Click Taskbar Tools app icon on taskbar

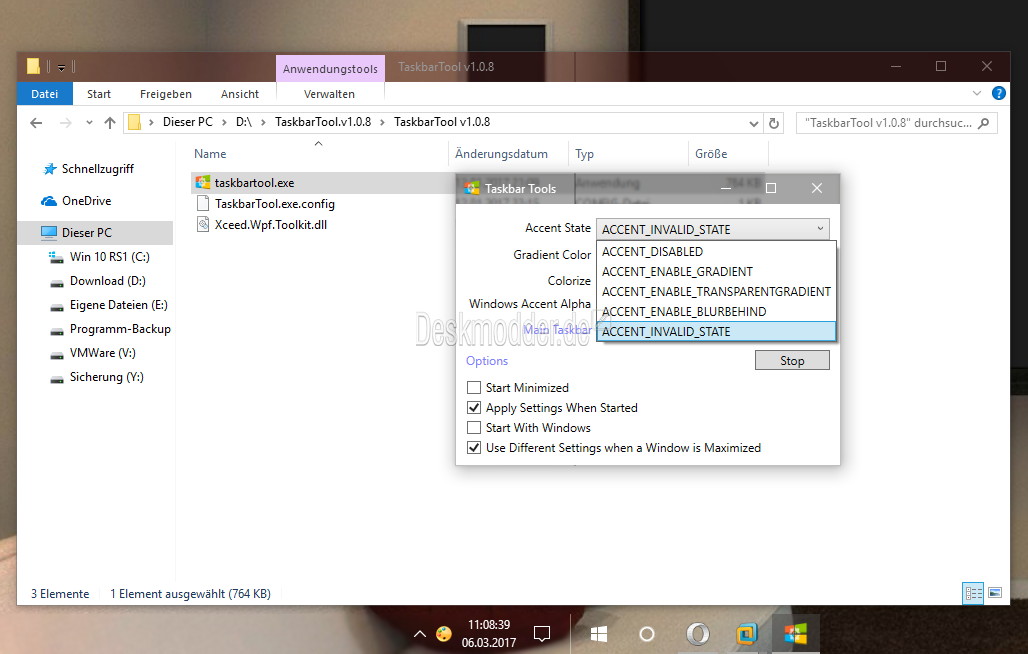tap(795, 634)
